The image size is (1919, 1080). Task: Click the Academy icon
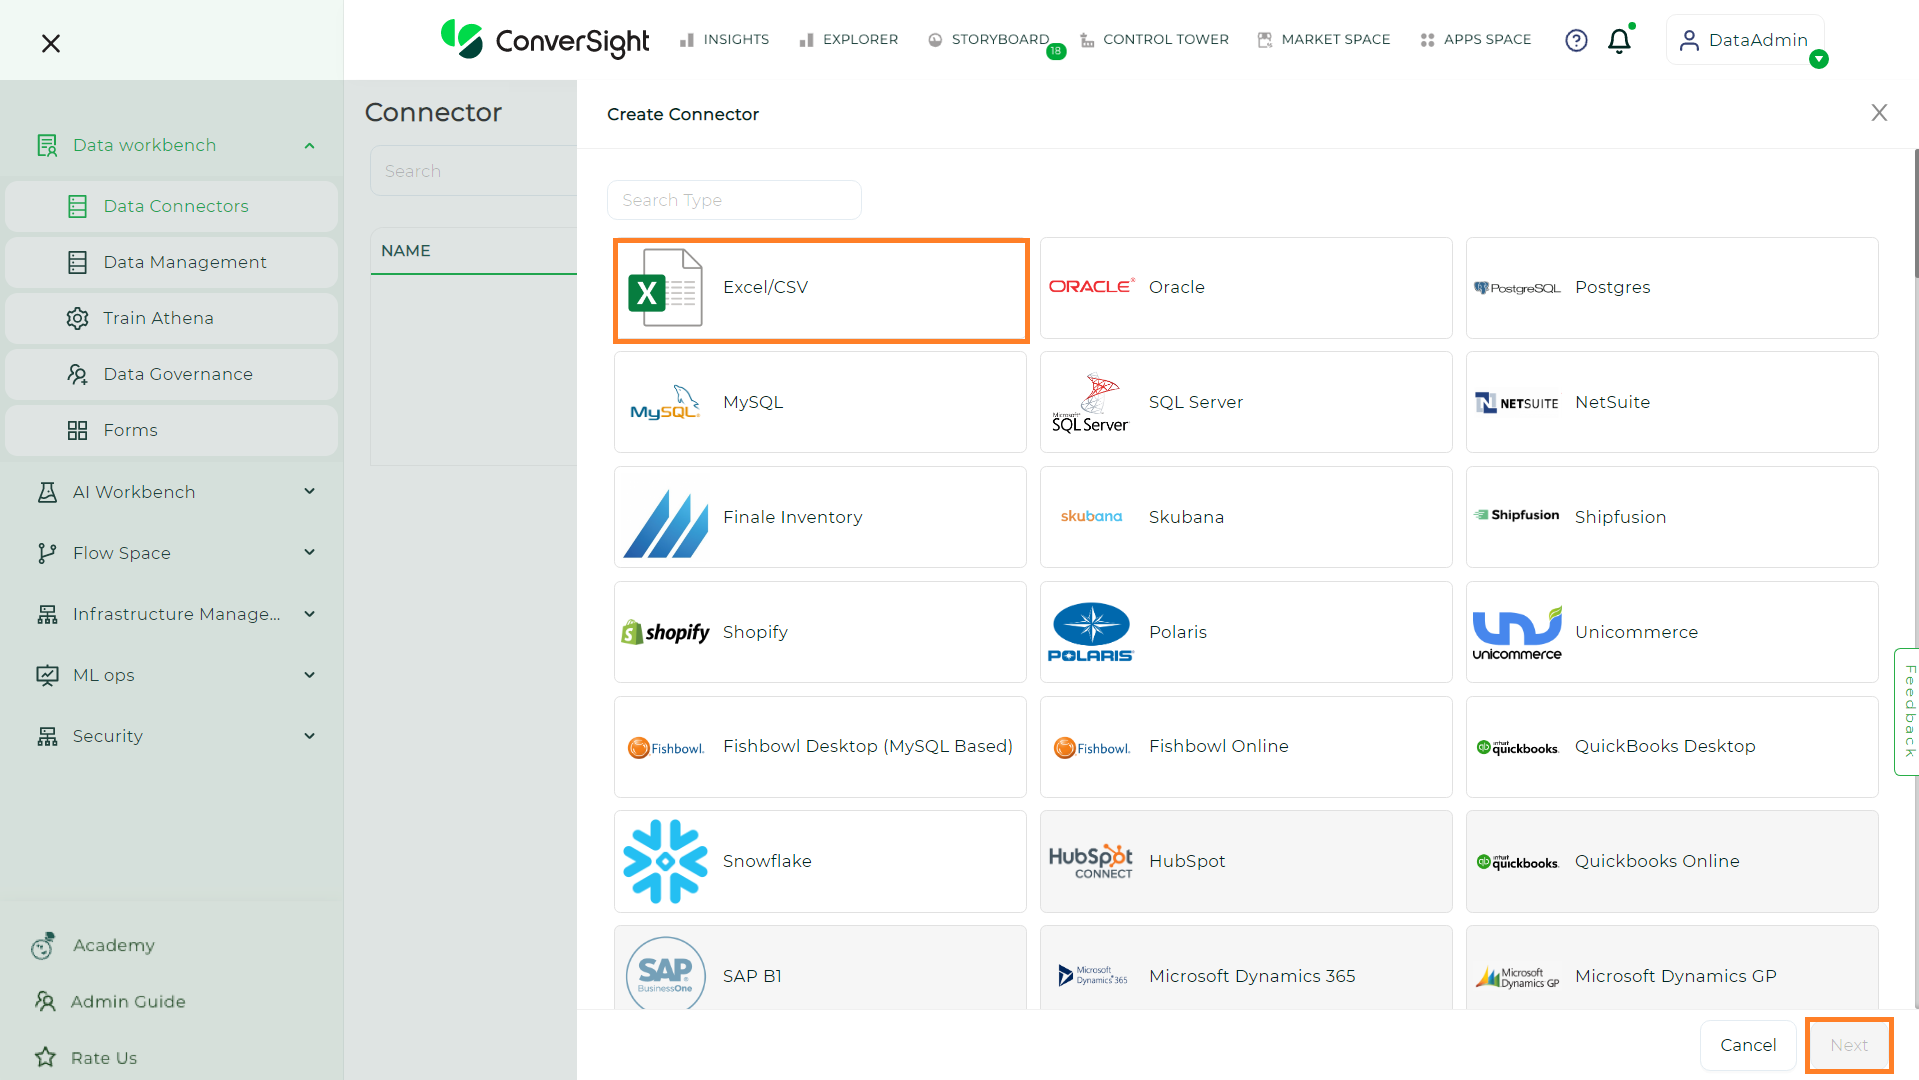[x=43, y=945]
